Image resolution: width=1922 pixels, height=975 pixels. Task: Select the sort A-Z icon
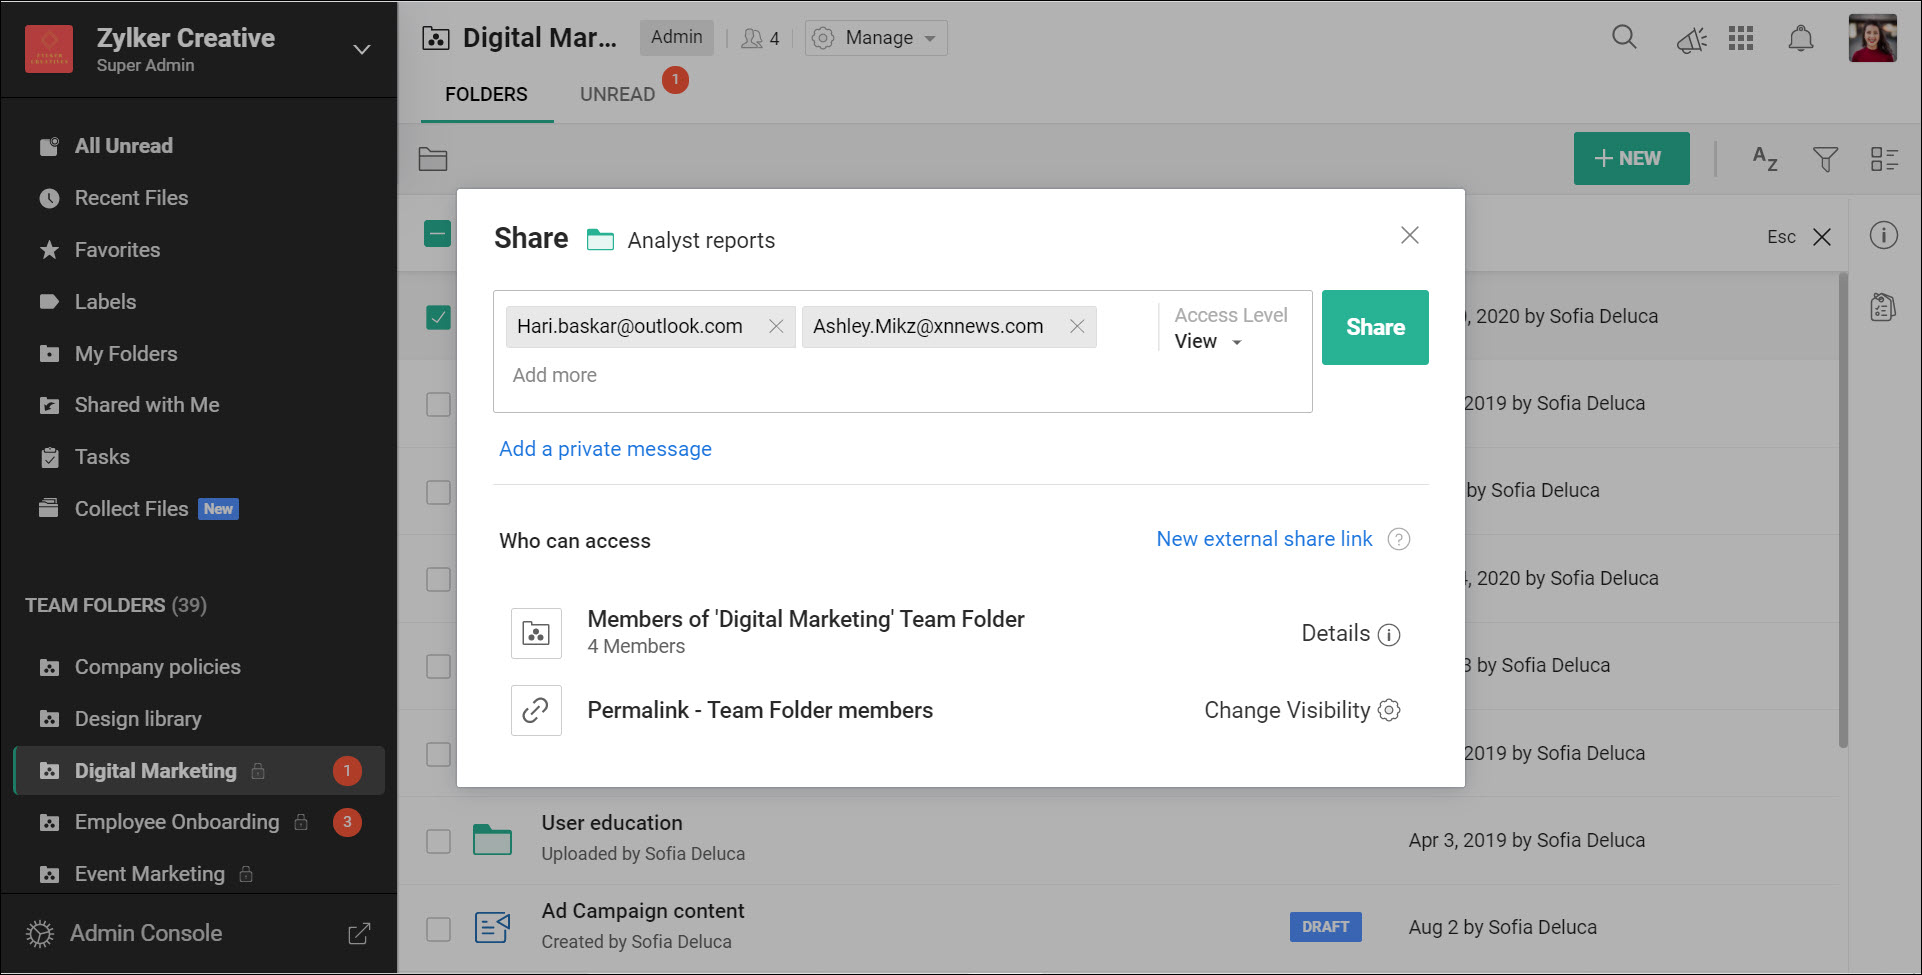(1764, 159)
